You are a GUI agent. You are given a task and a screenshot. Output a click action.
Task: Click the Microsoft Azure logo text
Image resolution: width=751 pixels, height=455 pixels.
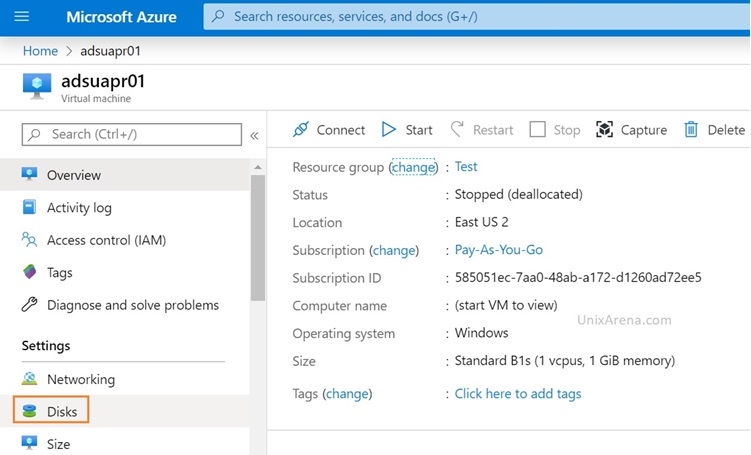coord(121,17)
